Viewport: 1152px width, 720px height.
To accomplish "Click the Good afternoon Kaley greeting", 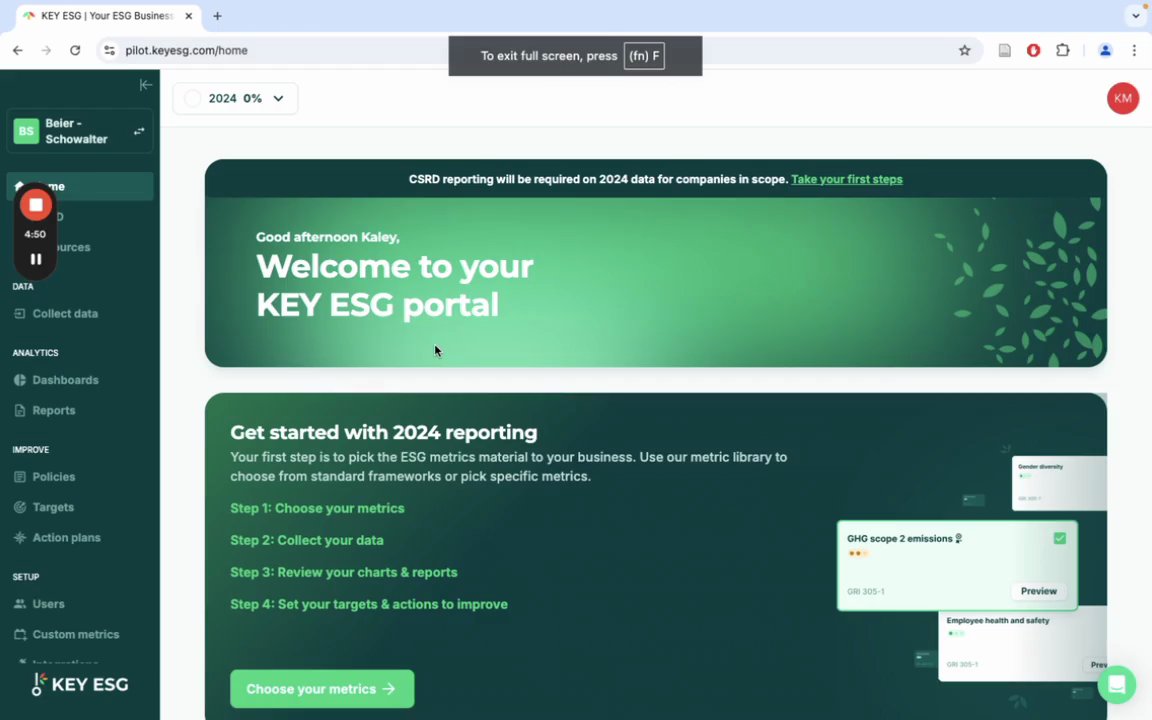I will pyautogui.click(x=328, y=237).
